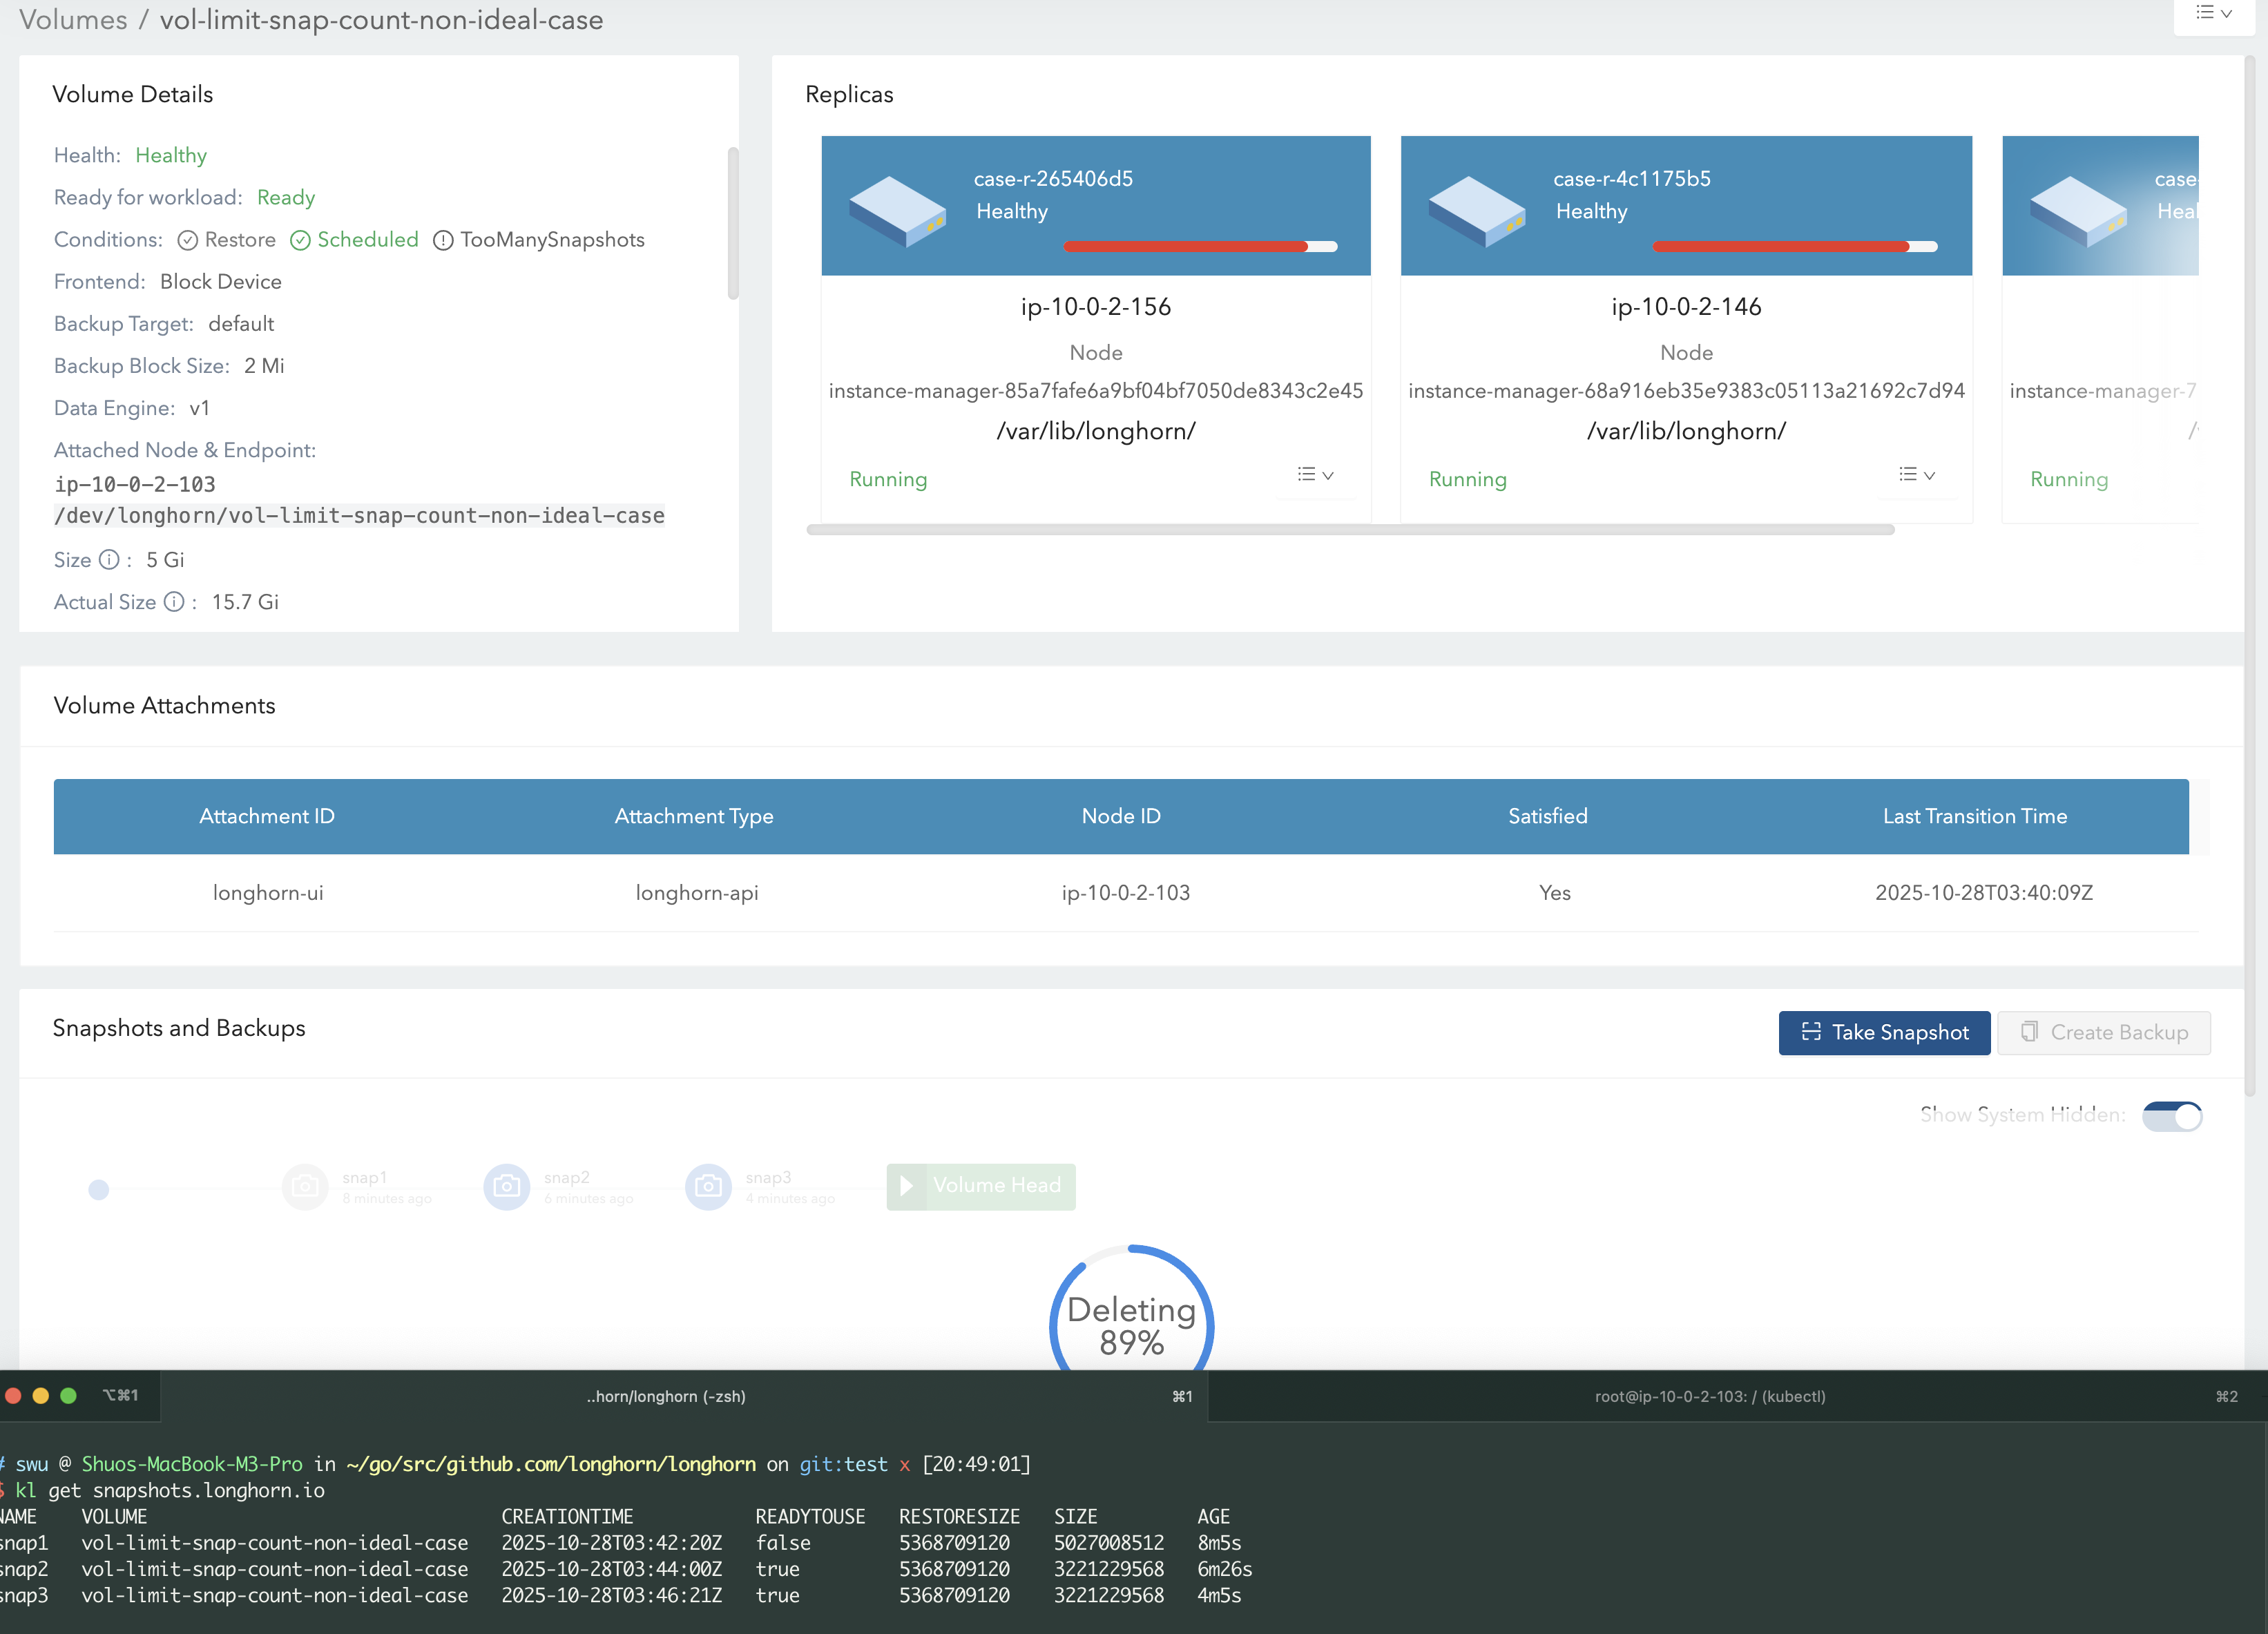The width and height of the screenshot is (2268, 1634).
Task: Click the Restore condition check icon
Action: click(x=187, y=240)
